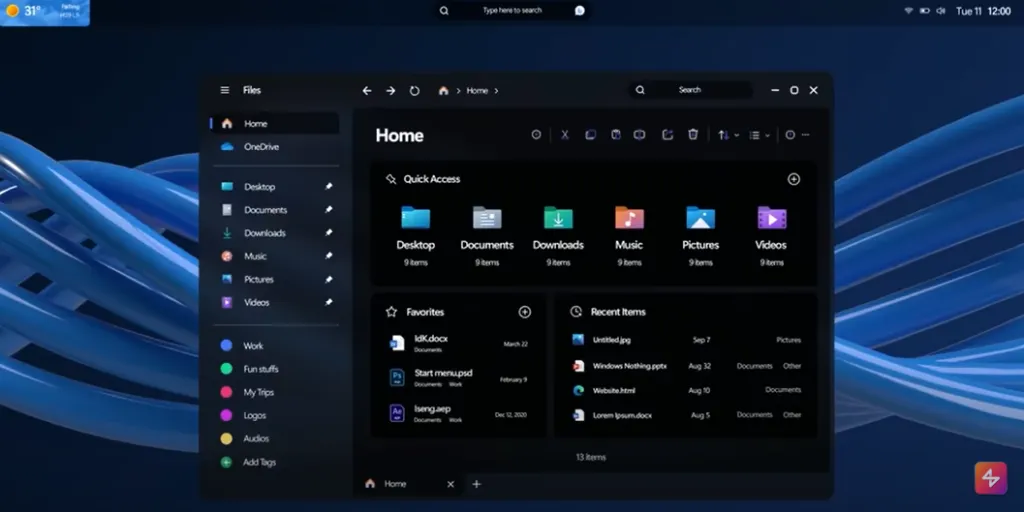Click the Cut toolbar icon
Image resolution: width=1024 pixels, height=512 pixels.
[x=565, y=135]
